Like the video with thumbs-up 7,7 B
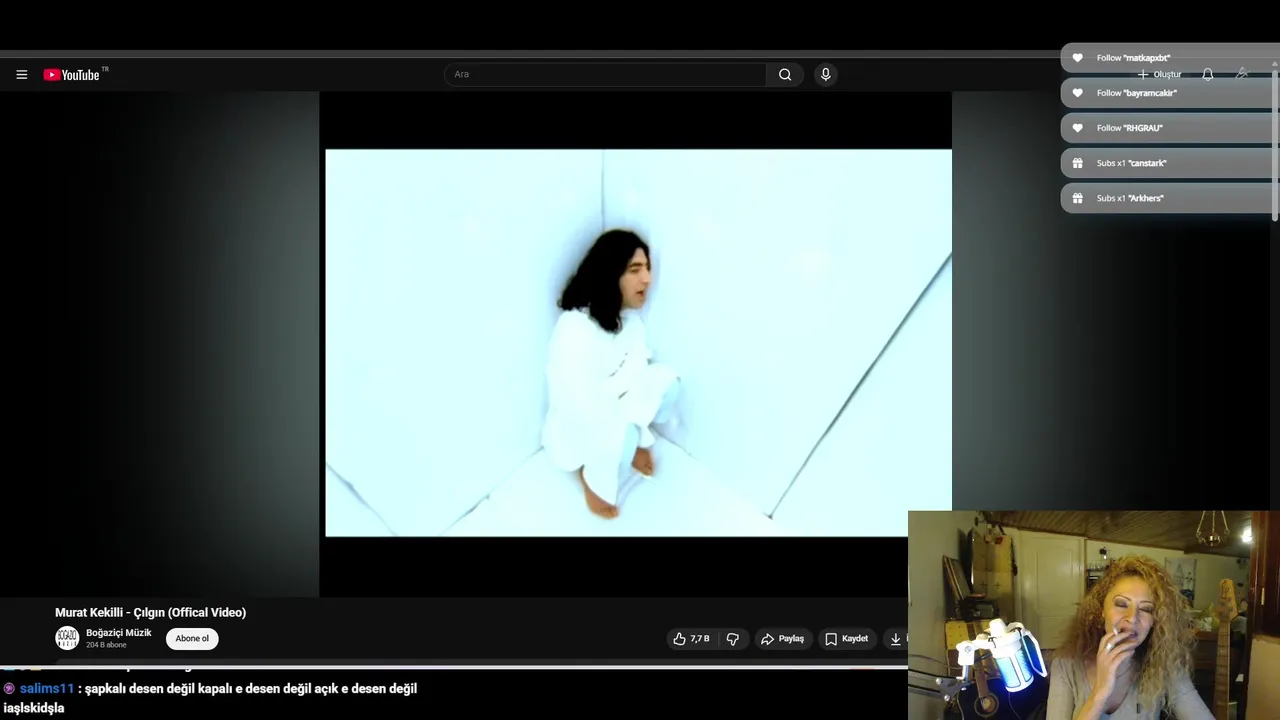This screenshot has height=720, width=1280. [x=691, y=638]
